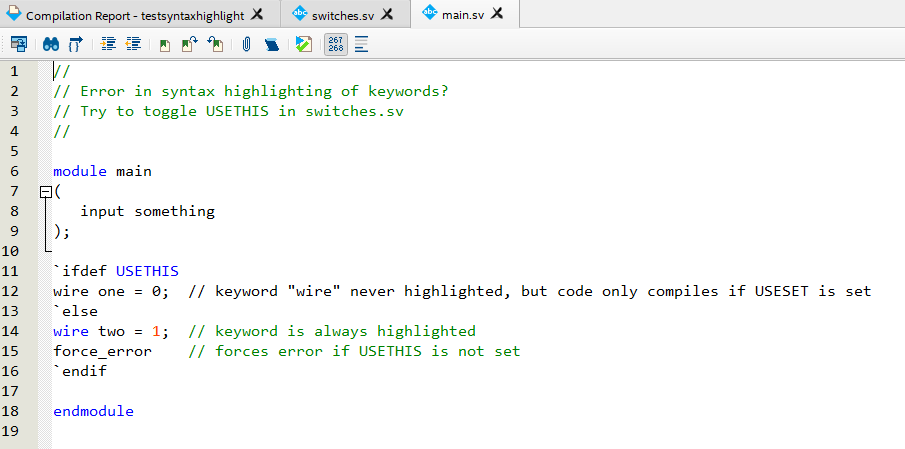Increase indent of selected lines
Viewport: 905px width, 449px height.
click(x=108, y=44)
